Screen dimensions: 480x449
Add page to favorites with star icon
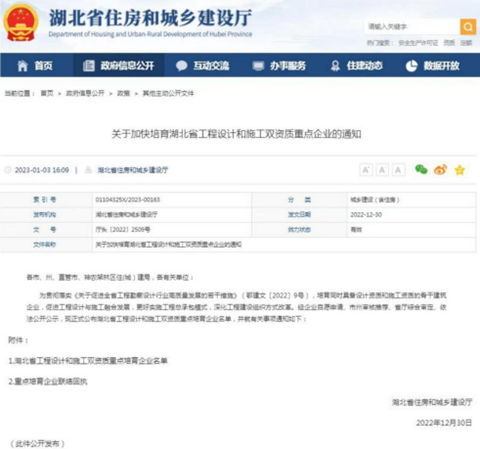coord(460,170)
